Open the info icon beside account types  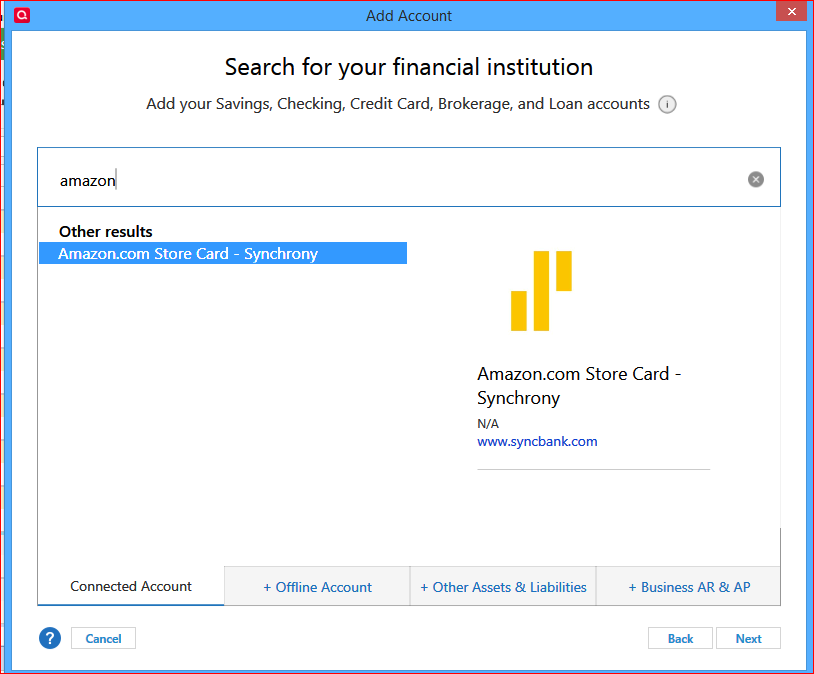pos(667,104)
